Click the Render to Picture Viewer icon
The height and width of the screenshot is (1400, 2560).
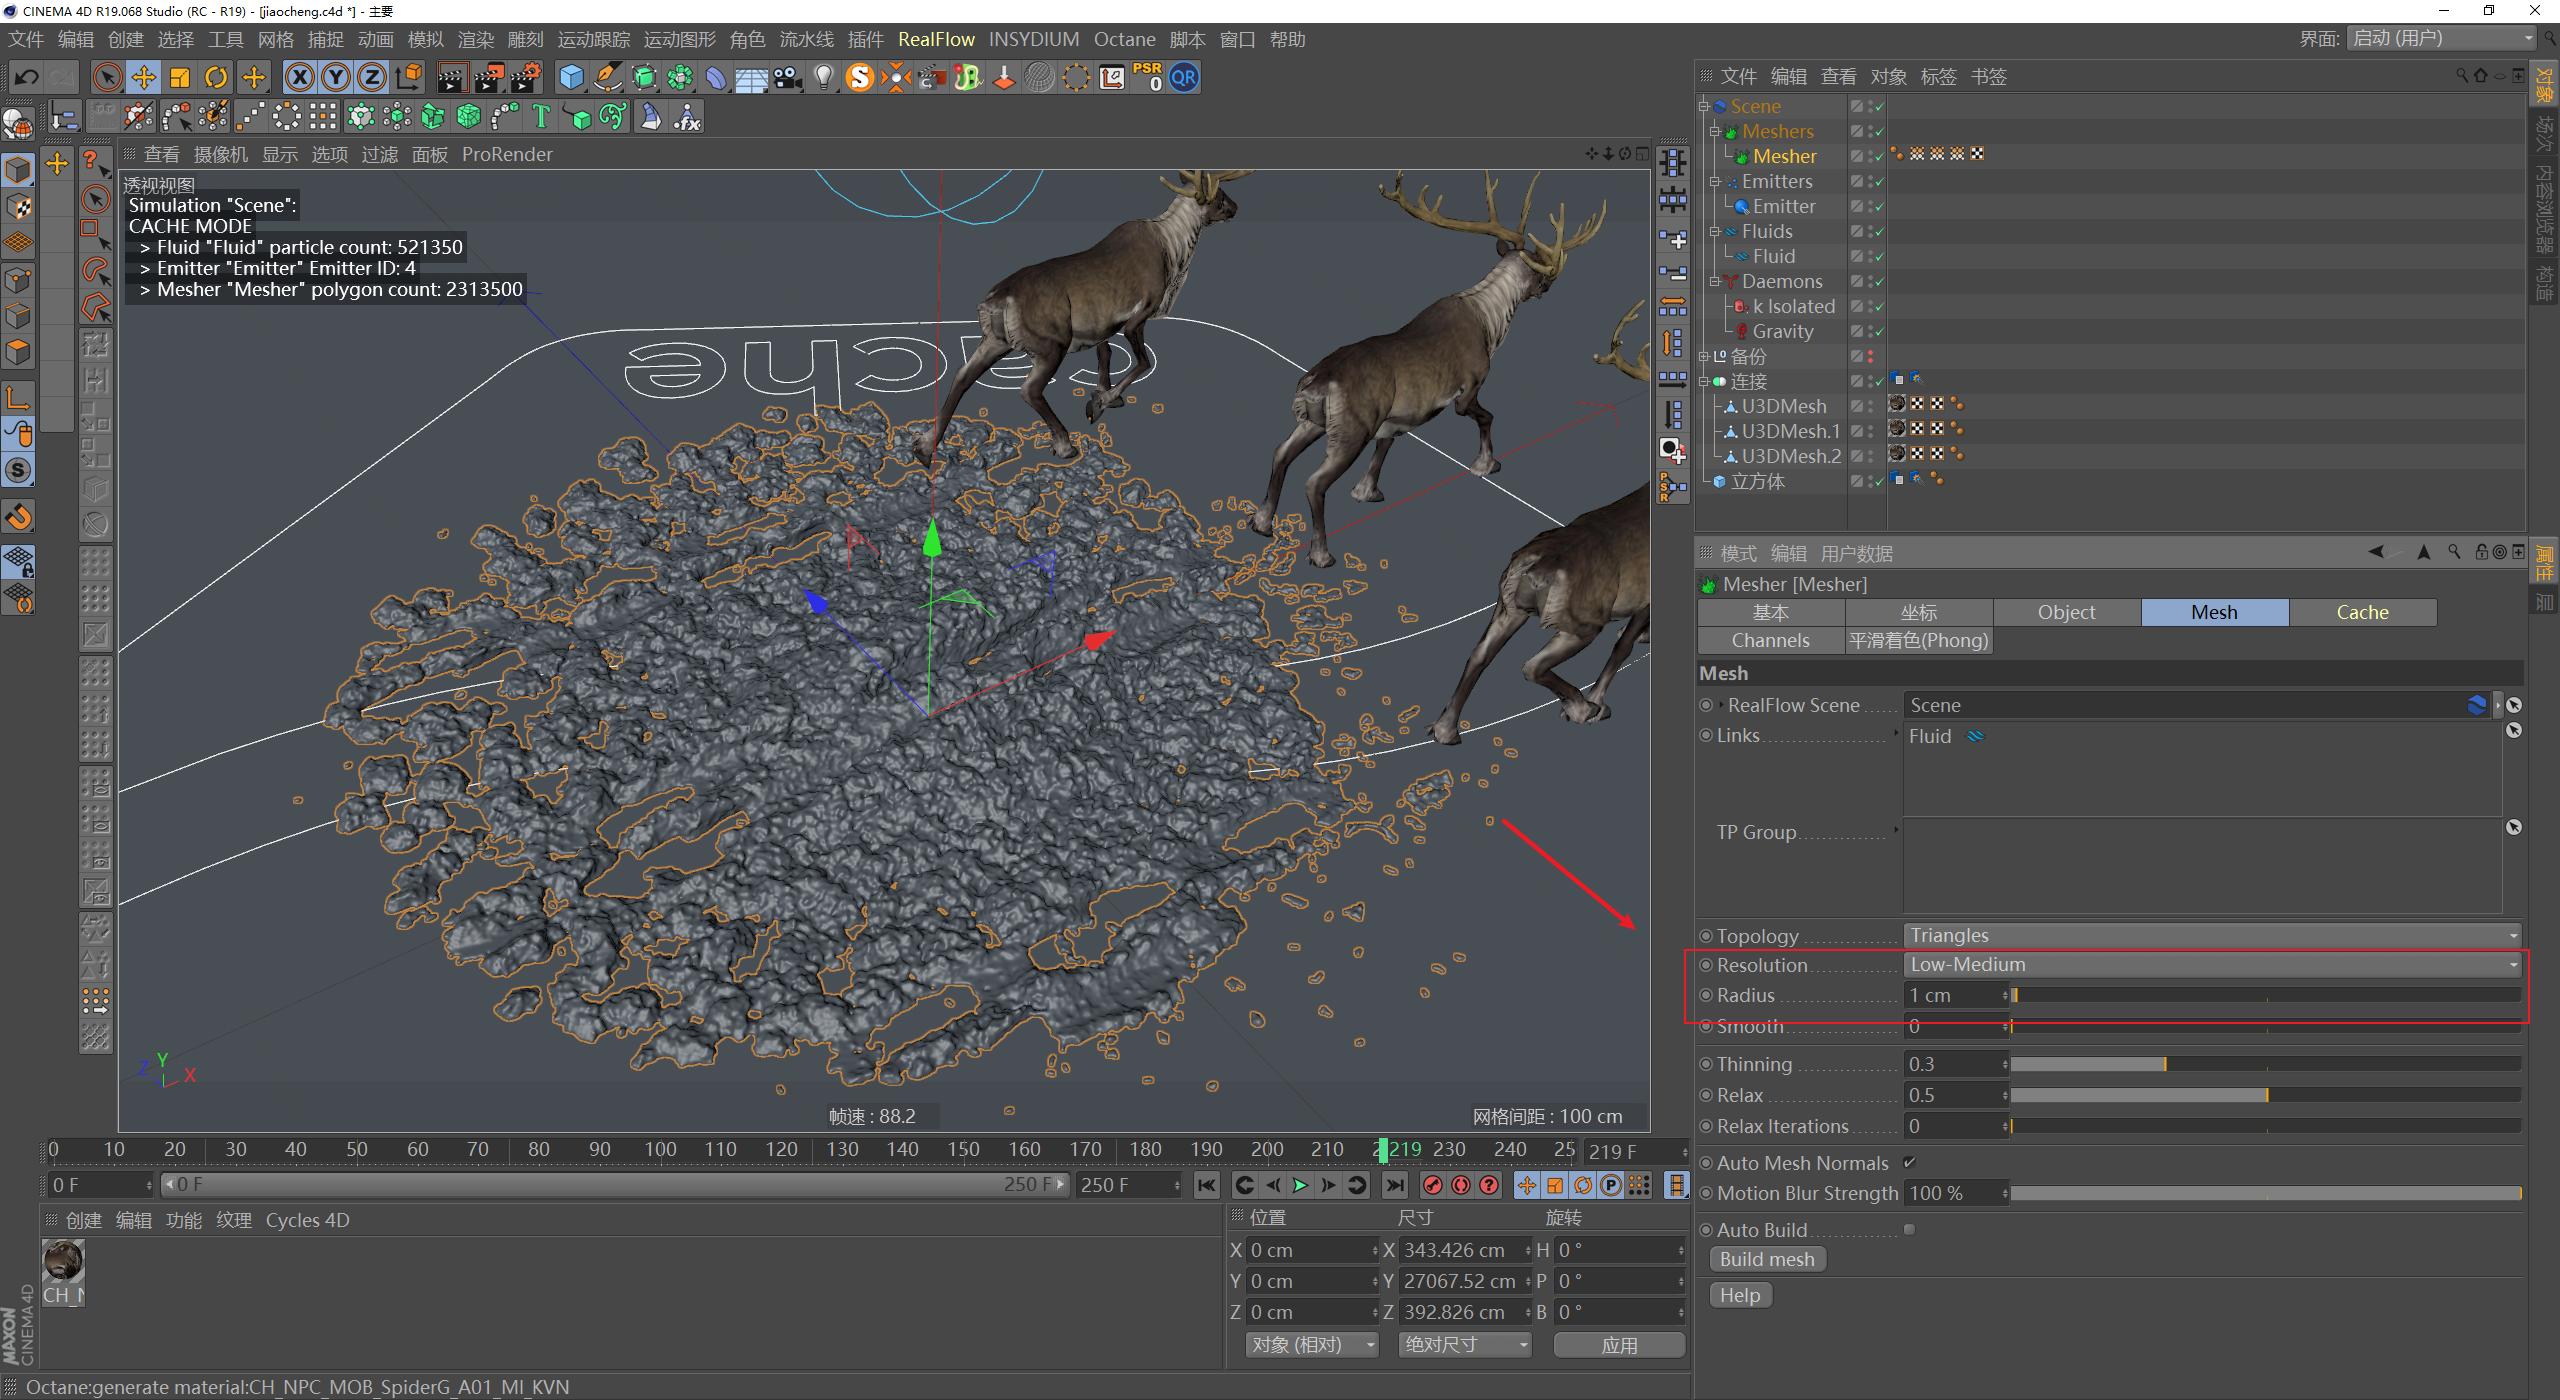(489, 77)
